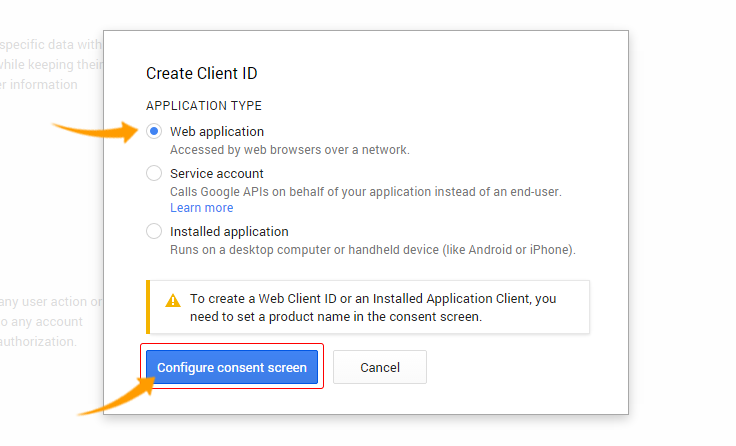This screenshot has height=446, width=736.
Task: Click the 'Installed application' label text
Action: pos(229,231)
